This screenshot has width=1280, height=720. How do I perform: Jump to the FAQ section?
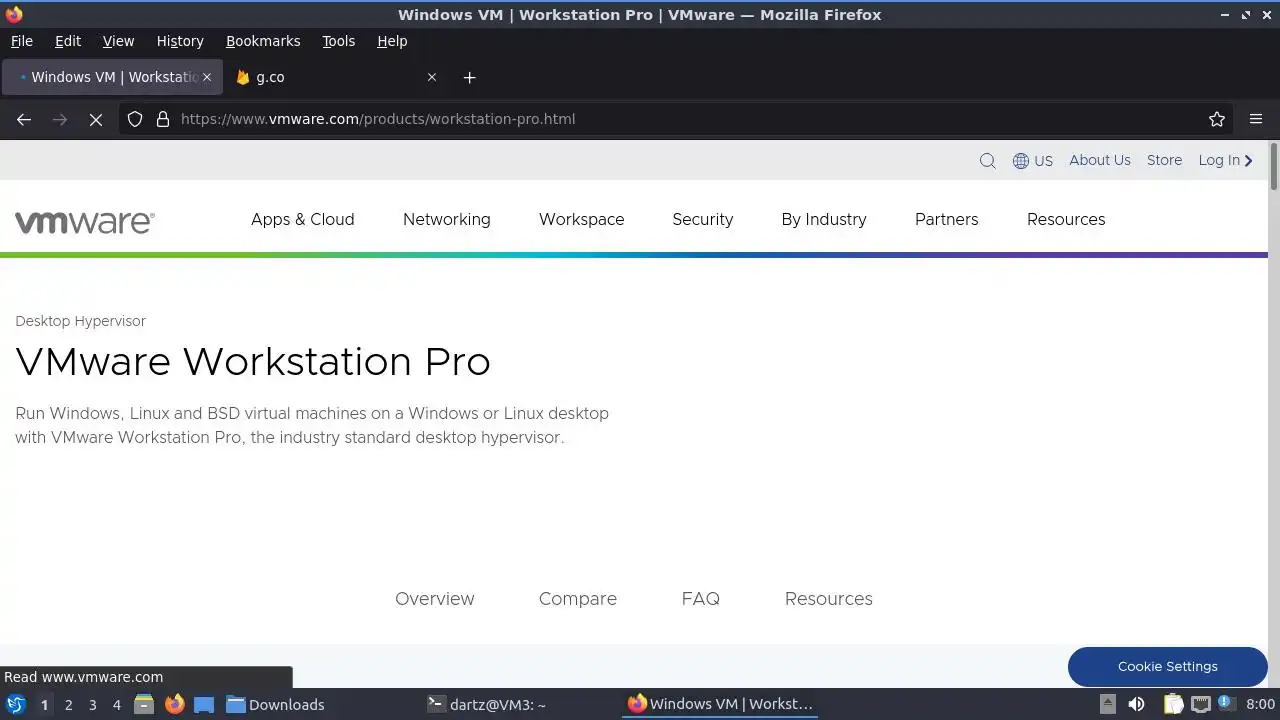701,599
